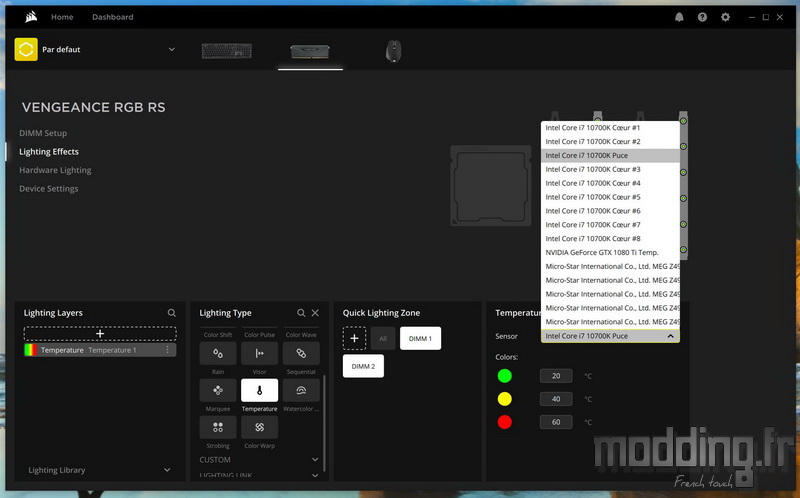Close the Lighting Type panel
Viewport: 800px width, 498px height.
[315, 313]
